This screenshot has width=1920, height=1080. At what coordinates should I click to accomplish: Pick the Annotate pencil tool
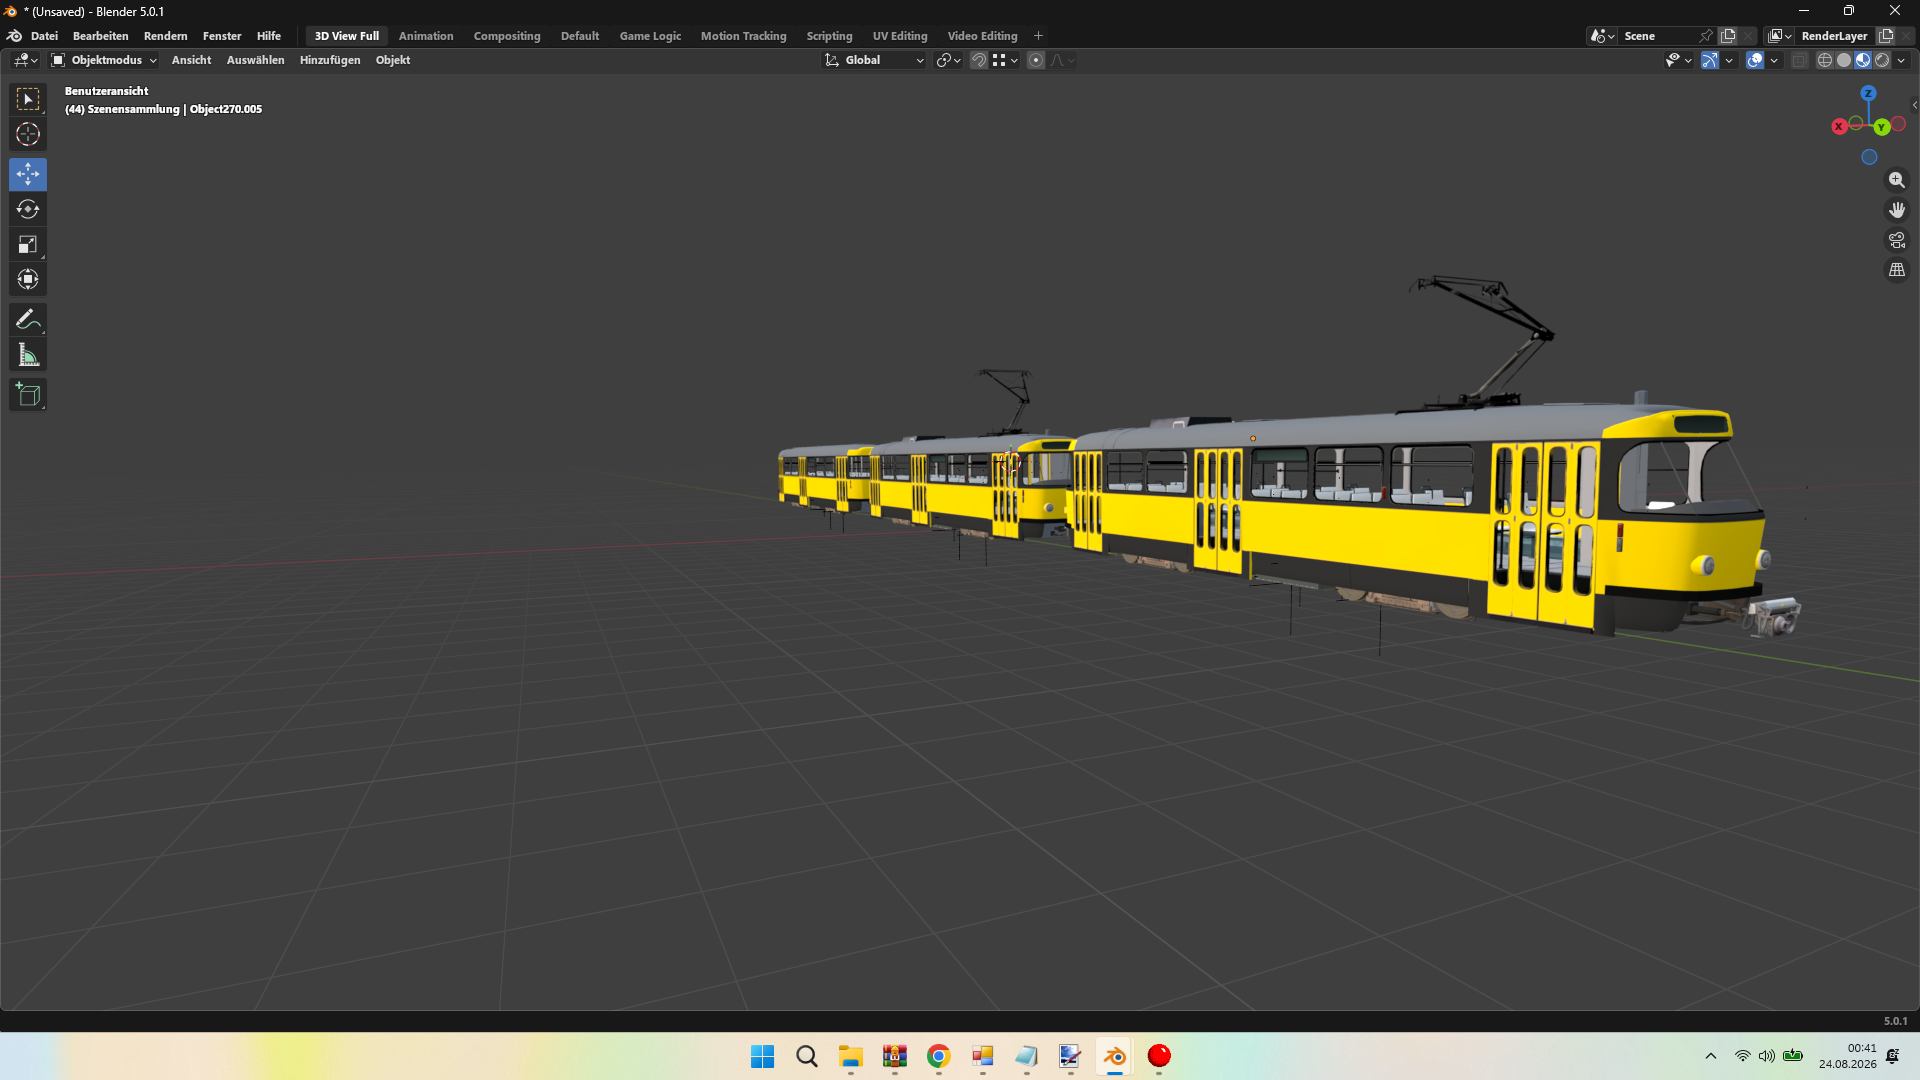pos(28,320)
